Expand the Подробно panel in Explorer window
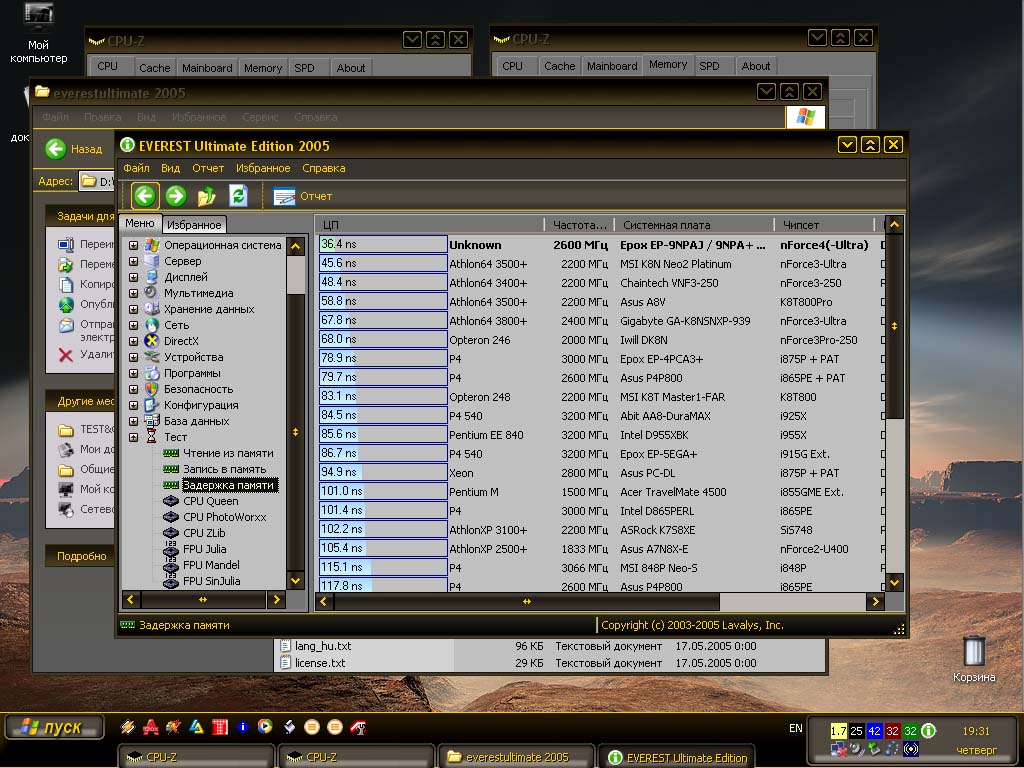Viewport: 1024px width, 768px height. (82, 556)
